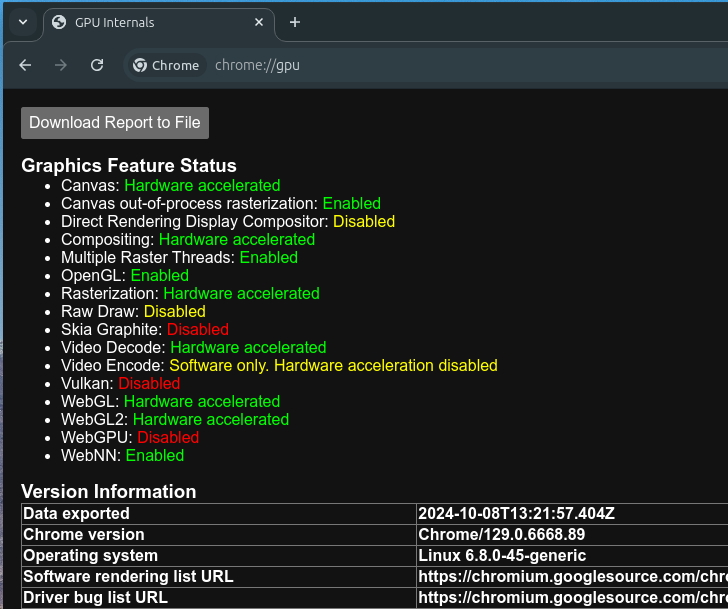Click the Graphics Feature Status heading
The height and width of the screenshot is (609, 728).
tap(129, 166)
